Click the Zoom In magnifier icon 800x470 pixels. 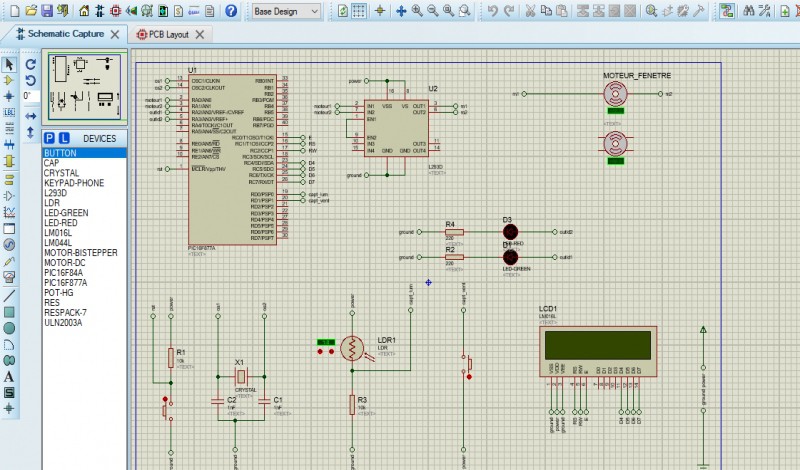pyautogui.click(x=418, y=11)
